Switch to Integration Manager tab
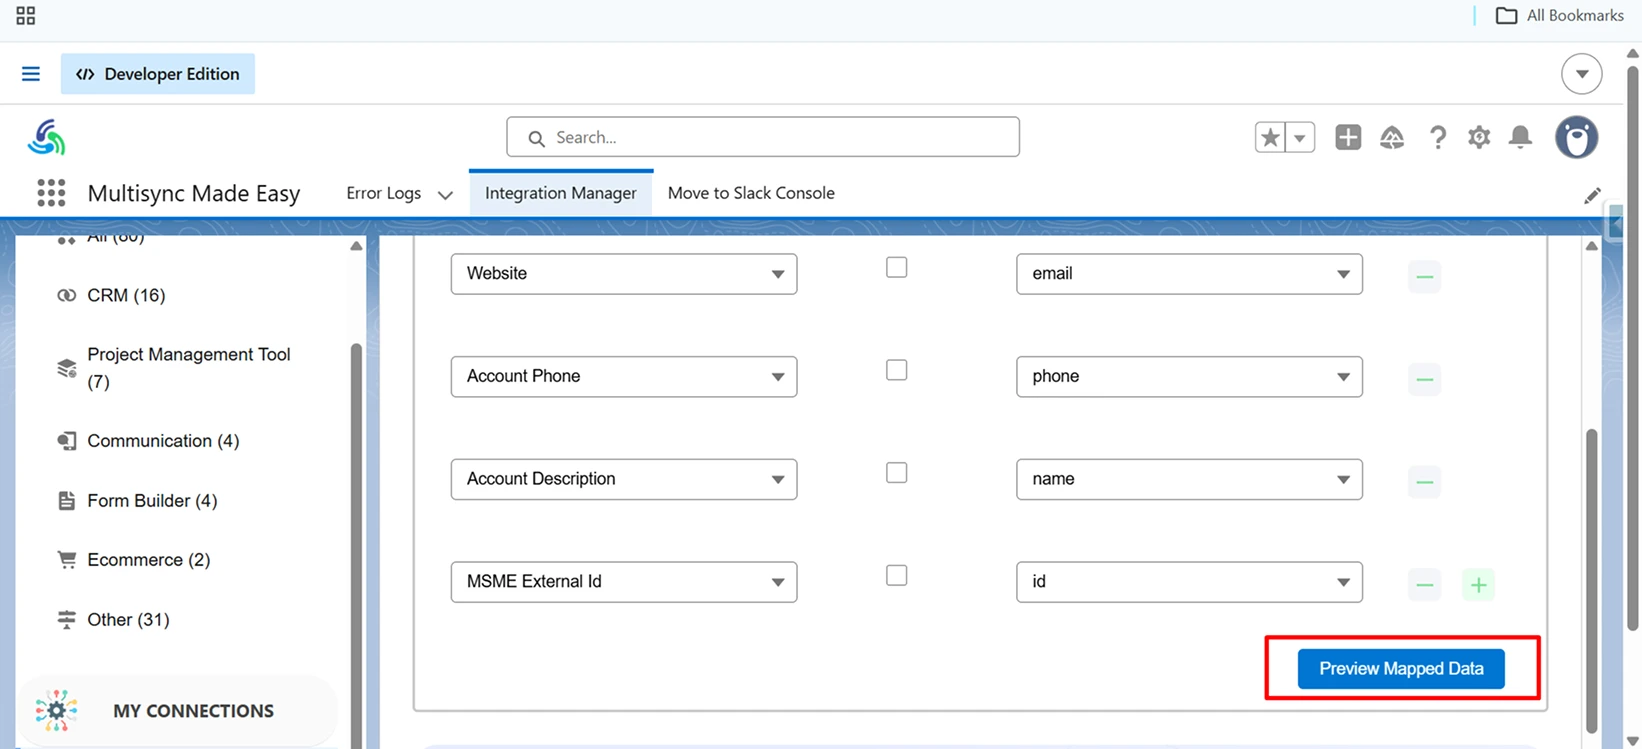The height and width of the screenshot is (749, 1642). [560, 193]
